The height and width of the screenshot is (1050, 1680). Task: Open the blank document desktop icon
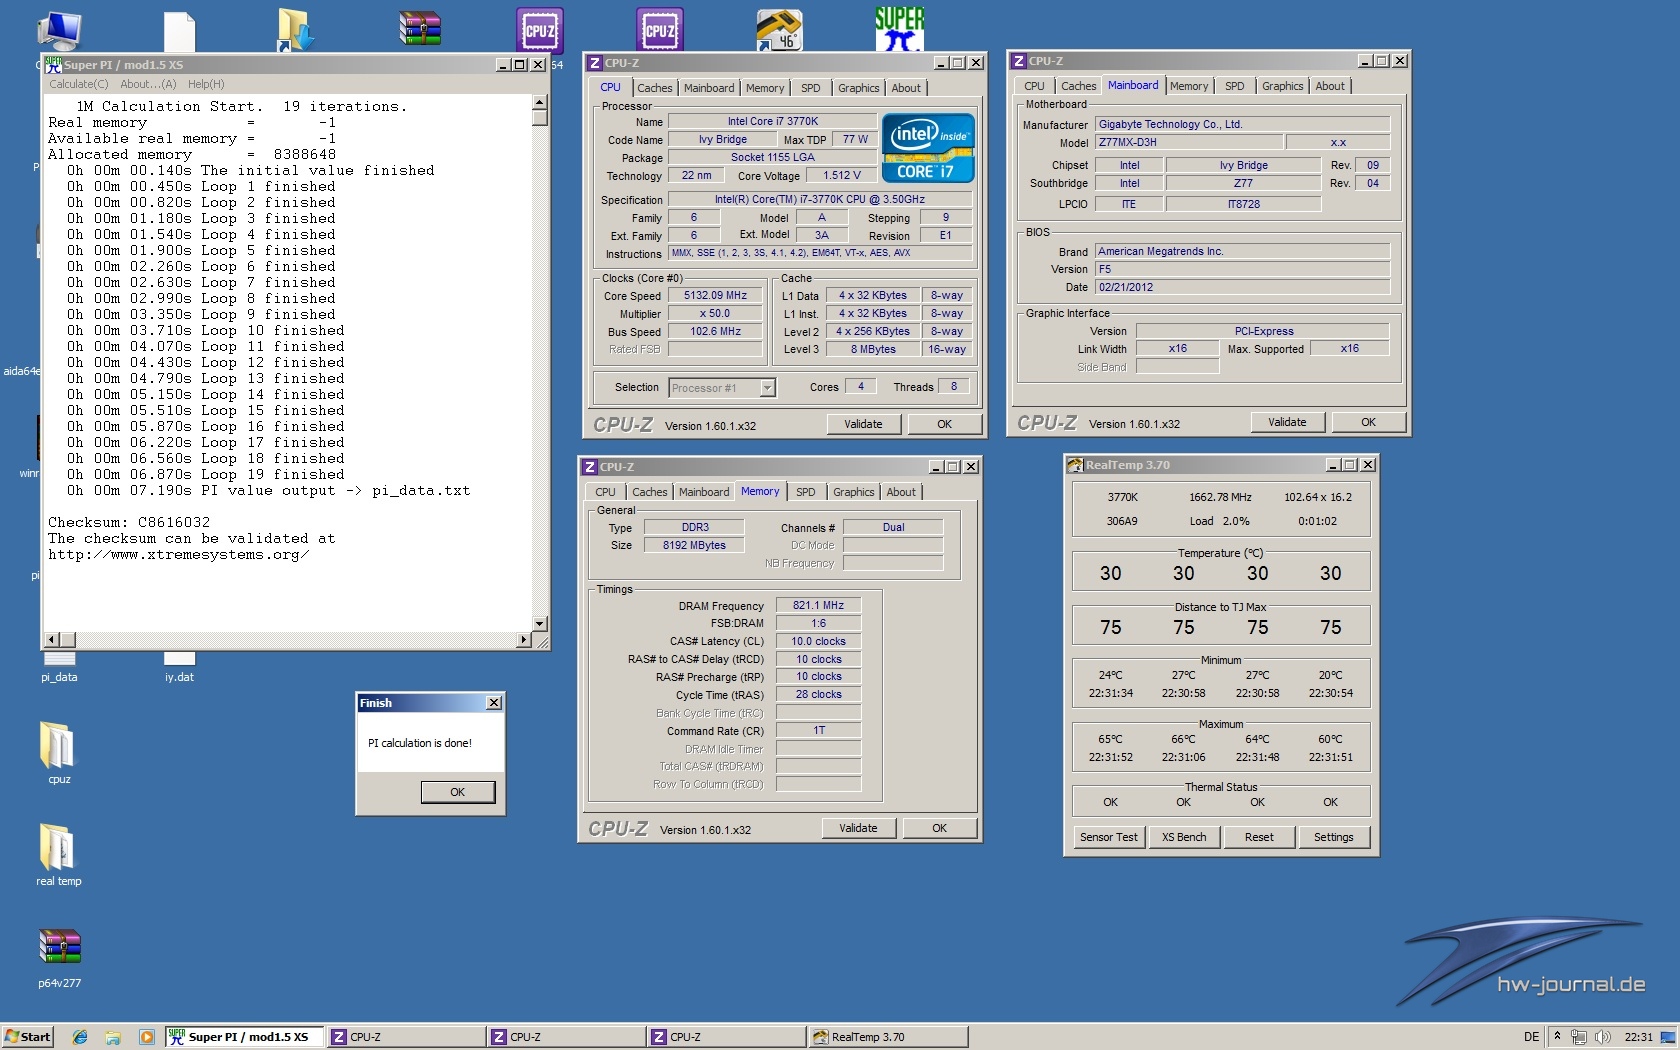coord(179,31)
